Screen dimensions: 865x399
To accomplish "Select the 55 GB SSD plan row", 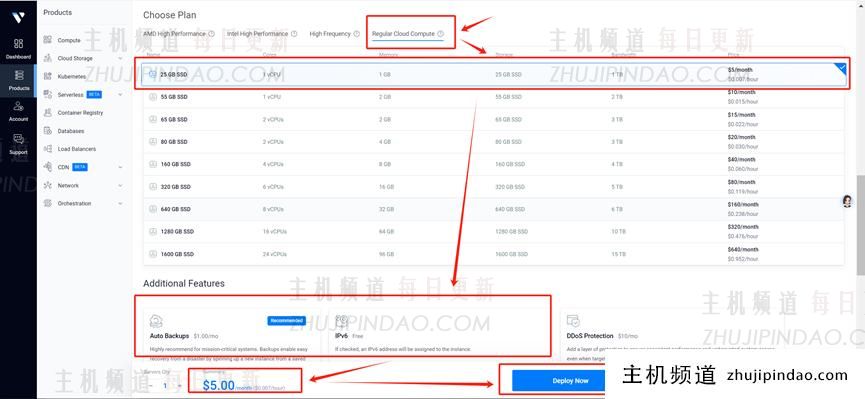I will [493, 97].
